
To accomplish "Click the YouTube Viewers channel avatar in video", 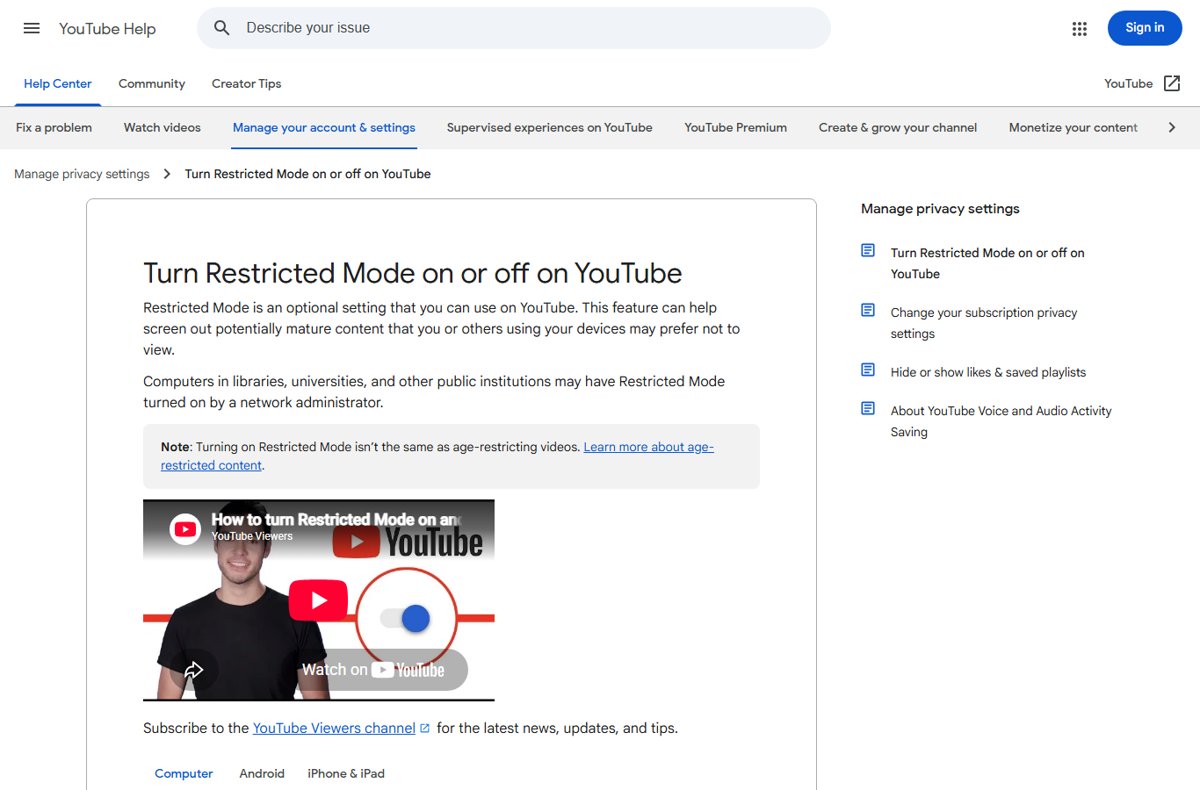I will [x=185, y=528].
